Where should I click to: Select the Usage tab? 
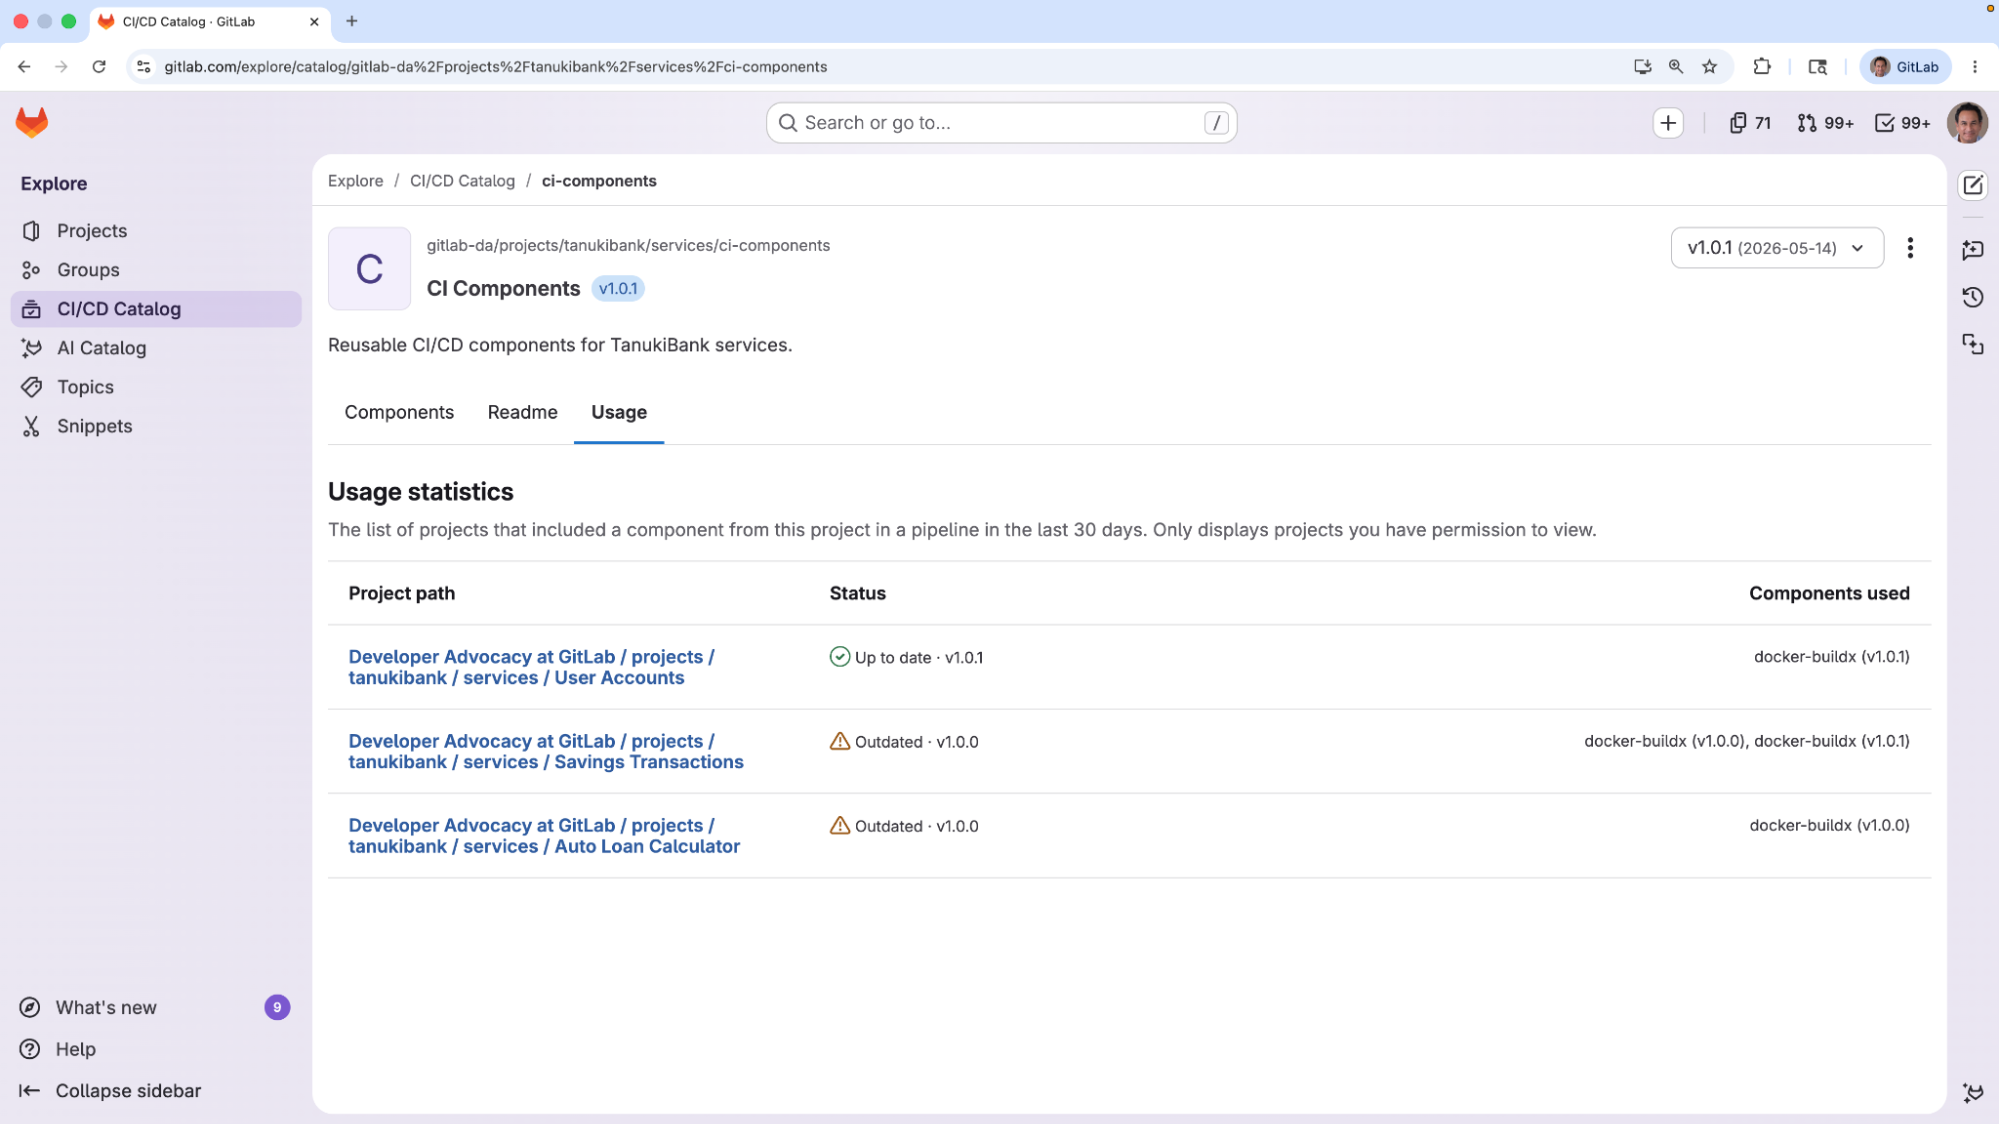[x=618, y=413]
